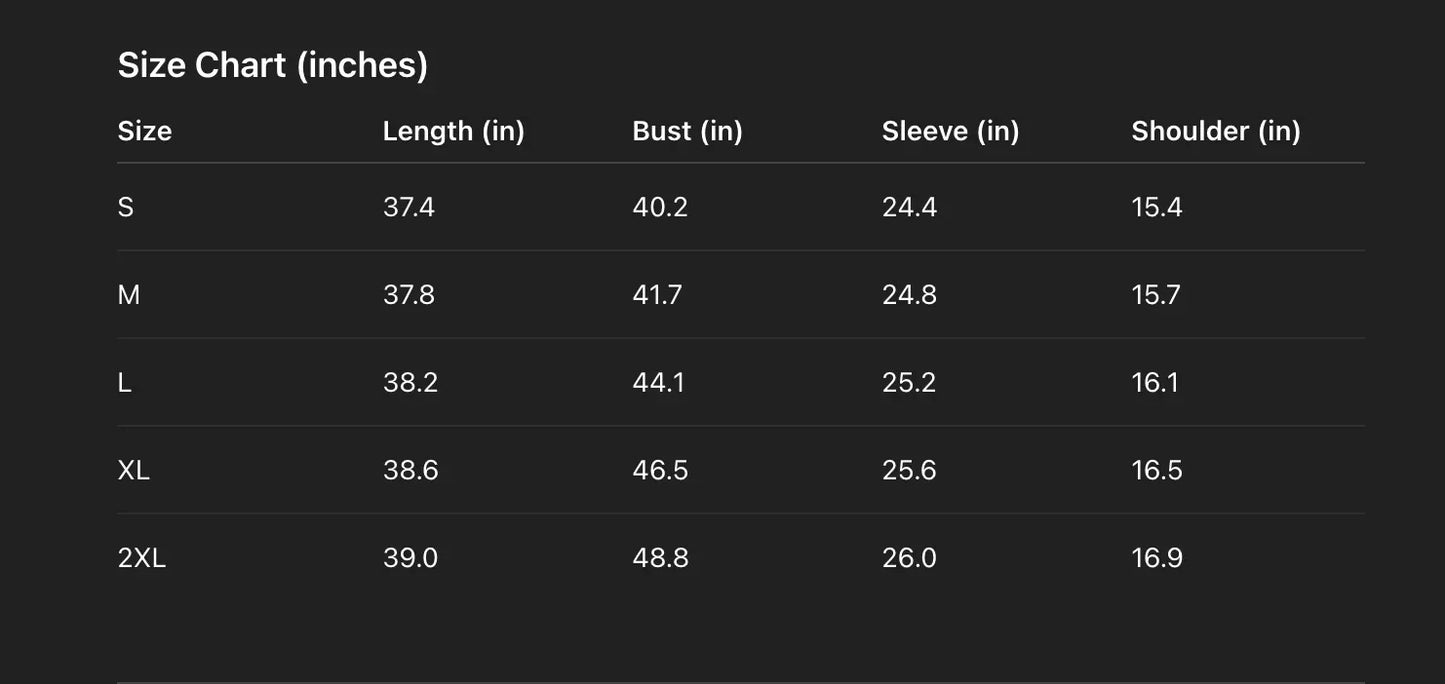Click the "Length (in)" column header
This screenshot has height=684, width=1445.
pos(453,131)
